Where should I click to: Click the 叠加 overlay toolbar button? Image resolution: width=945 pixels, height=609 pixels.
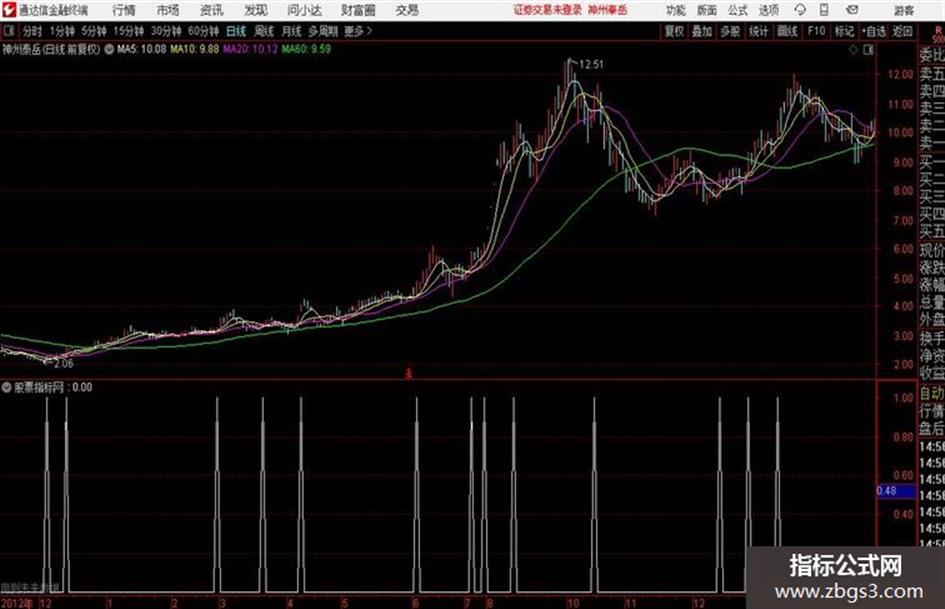(x=702, y=31)
